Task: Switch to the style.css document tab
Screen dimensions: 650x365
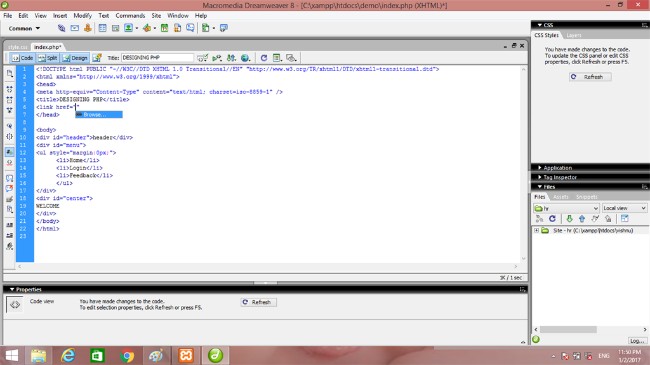Action: point(17,47)
